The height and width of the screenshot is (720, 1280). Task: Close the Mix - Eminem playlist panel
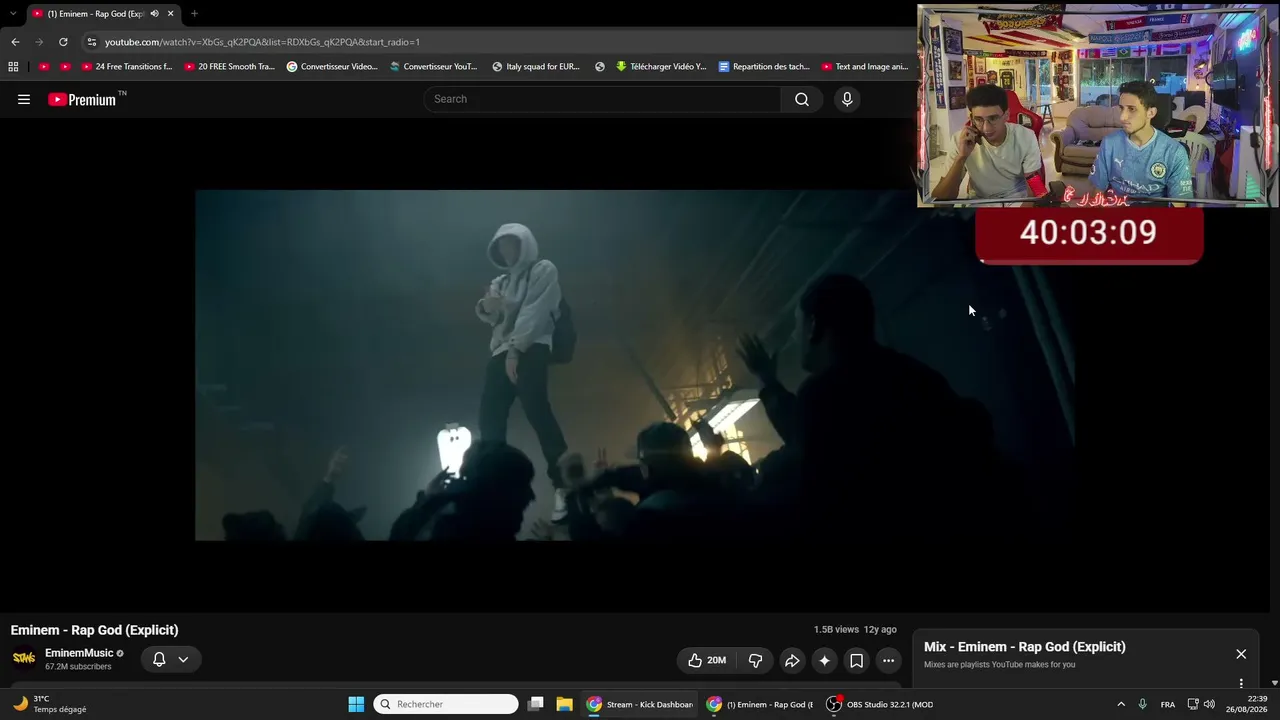click(x=1241, y=654)
